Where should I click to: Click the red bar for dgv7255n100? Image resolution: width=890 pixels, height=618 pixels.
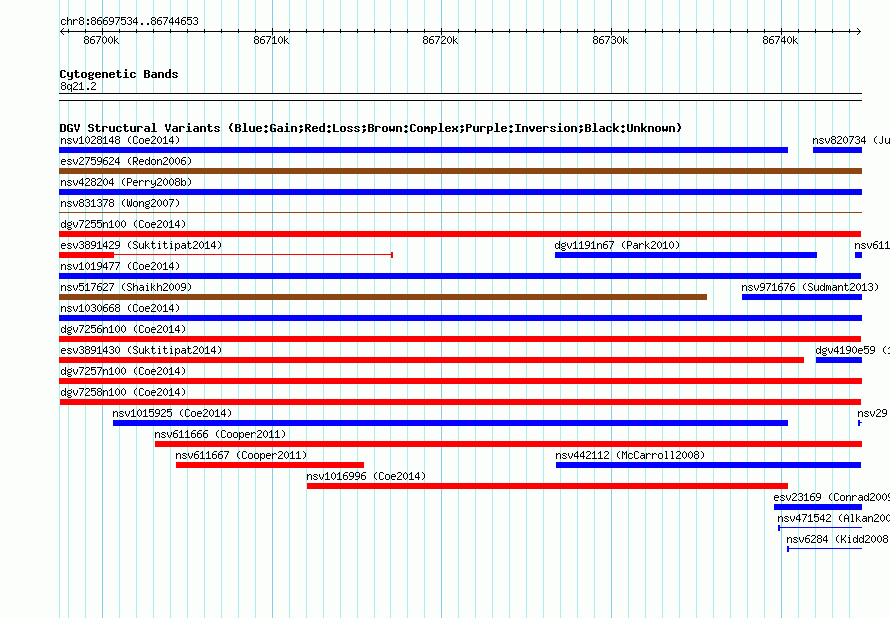(x=460, y=234)
